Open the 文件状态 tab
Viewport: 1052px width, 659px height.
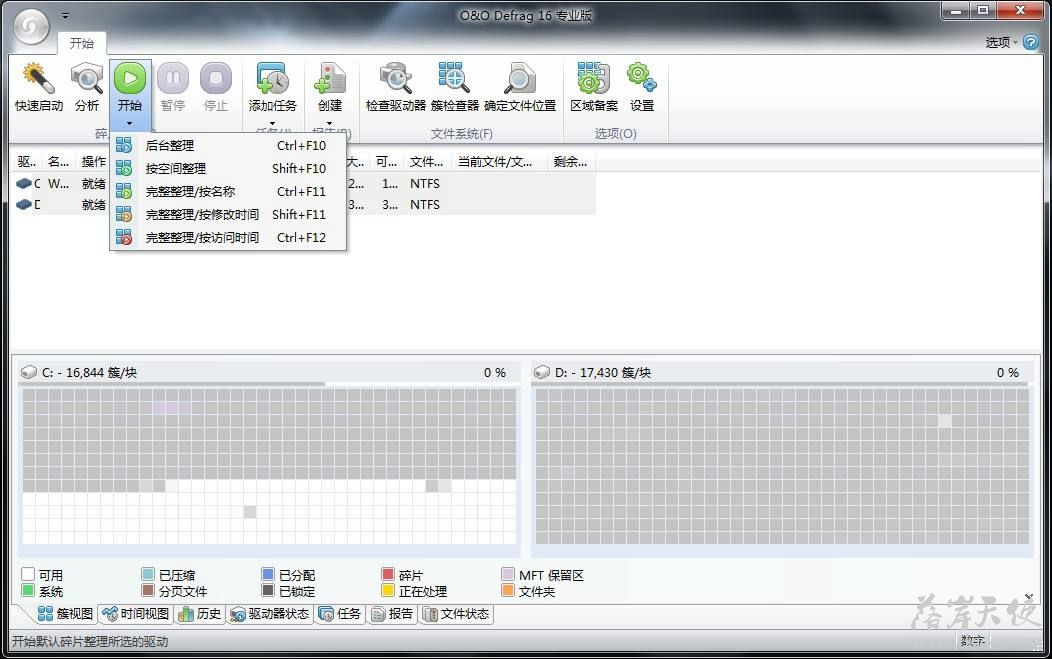click(456, 613)
